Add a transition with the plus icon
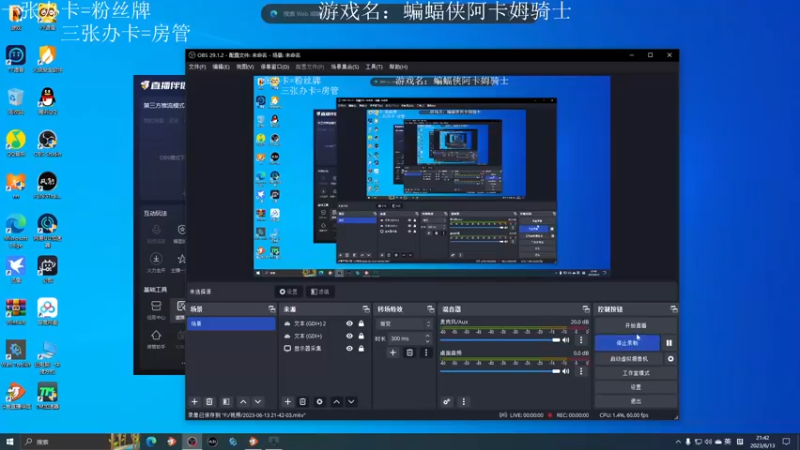 (x=393, y=353)
